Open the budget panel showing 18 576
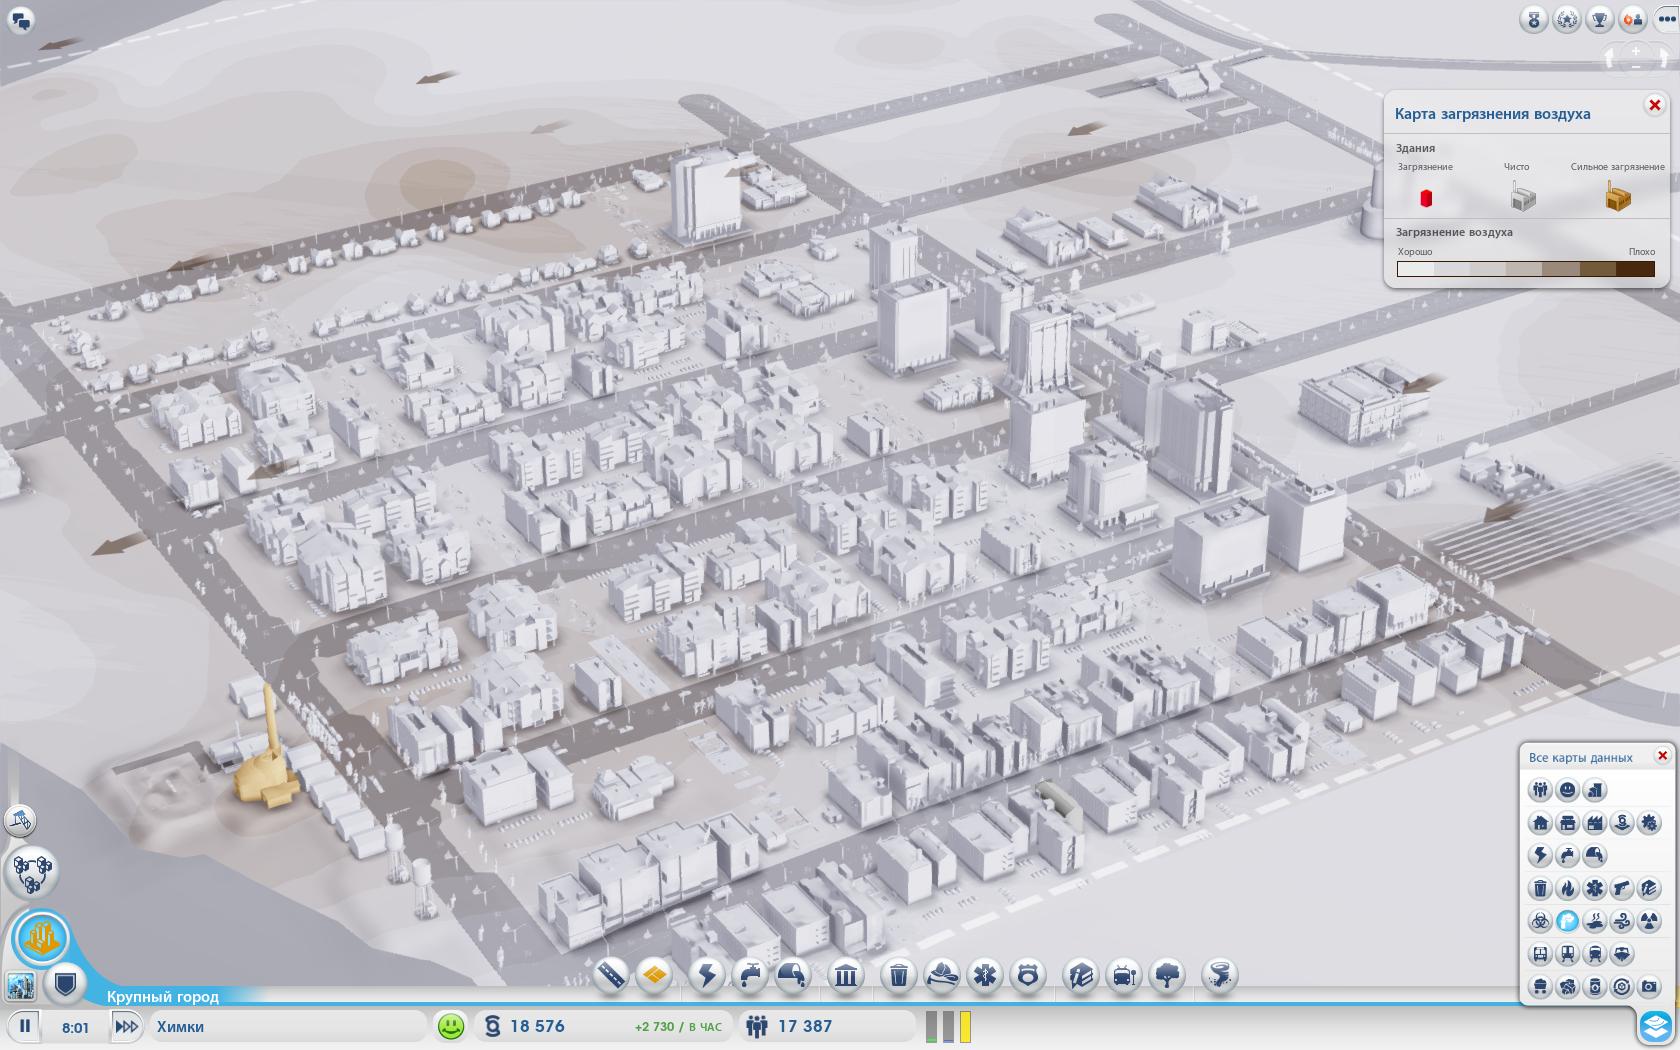 coord(606,1026)
